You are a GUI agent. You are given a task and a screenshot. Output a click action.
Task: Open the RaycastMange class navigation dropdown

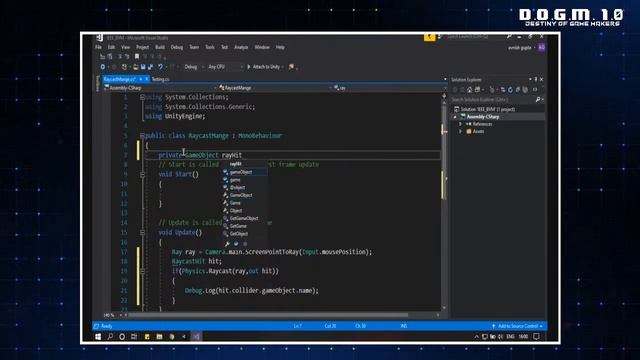tap(275, 88)
